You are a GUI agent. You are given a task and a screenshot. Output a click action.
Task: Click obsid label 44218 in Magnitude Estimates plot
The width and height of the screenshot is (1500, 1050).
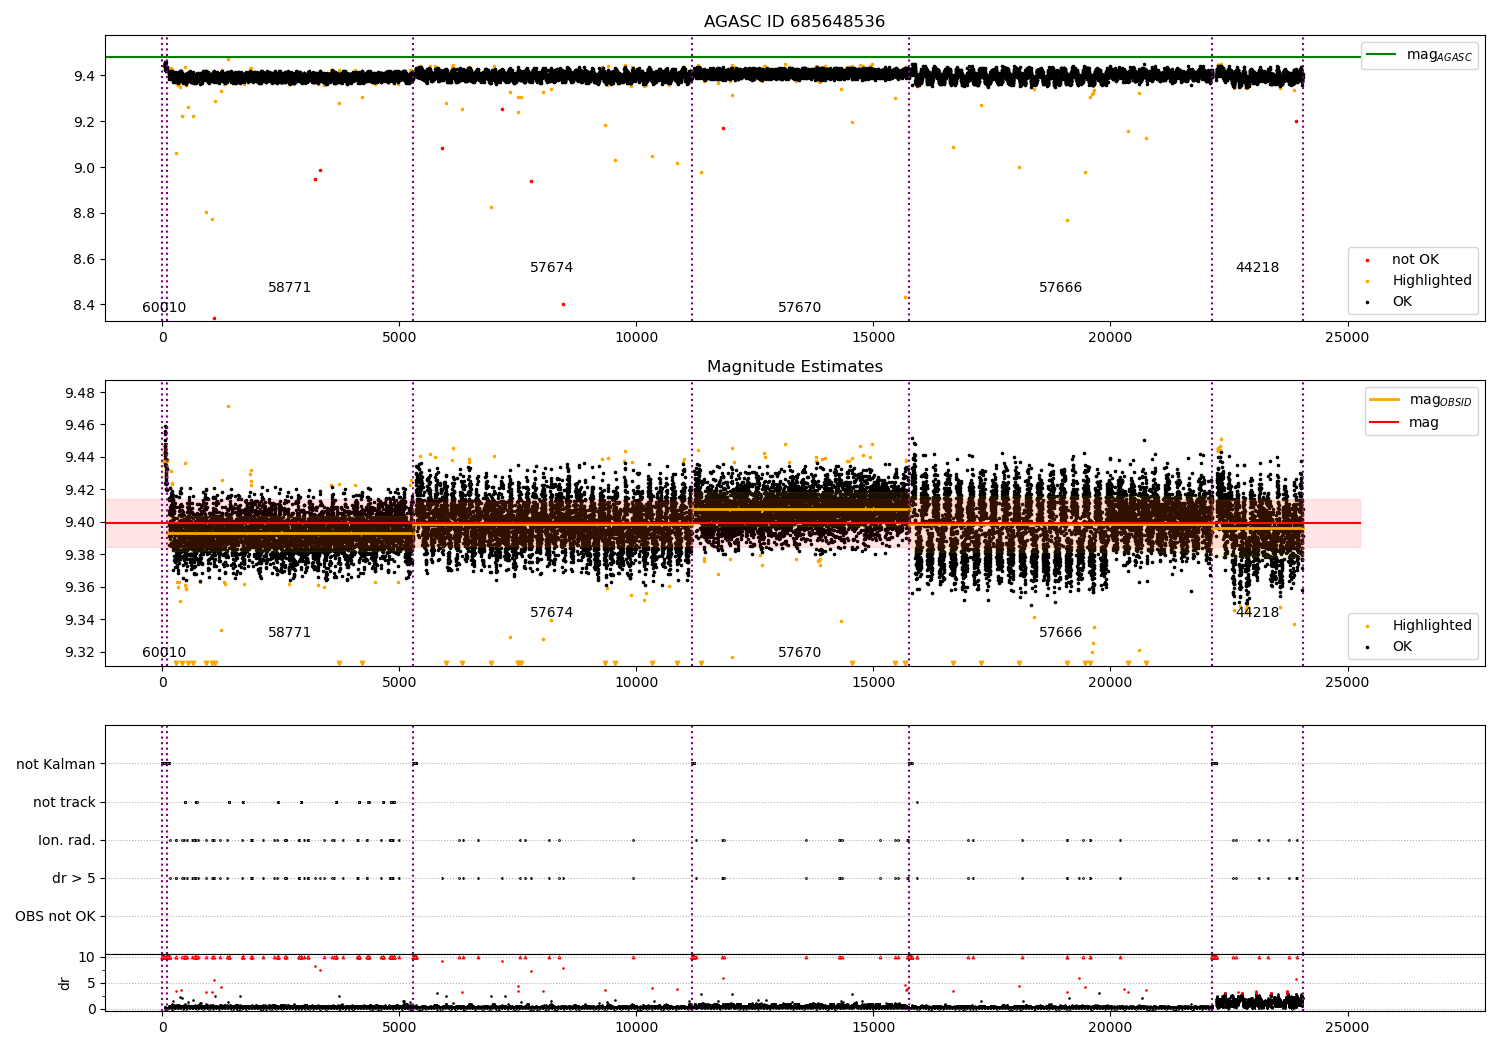point(1257,613)
